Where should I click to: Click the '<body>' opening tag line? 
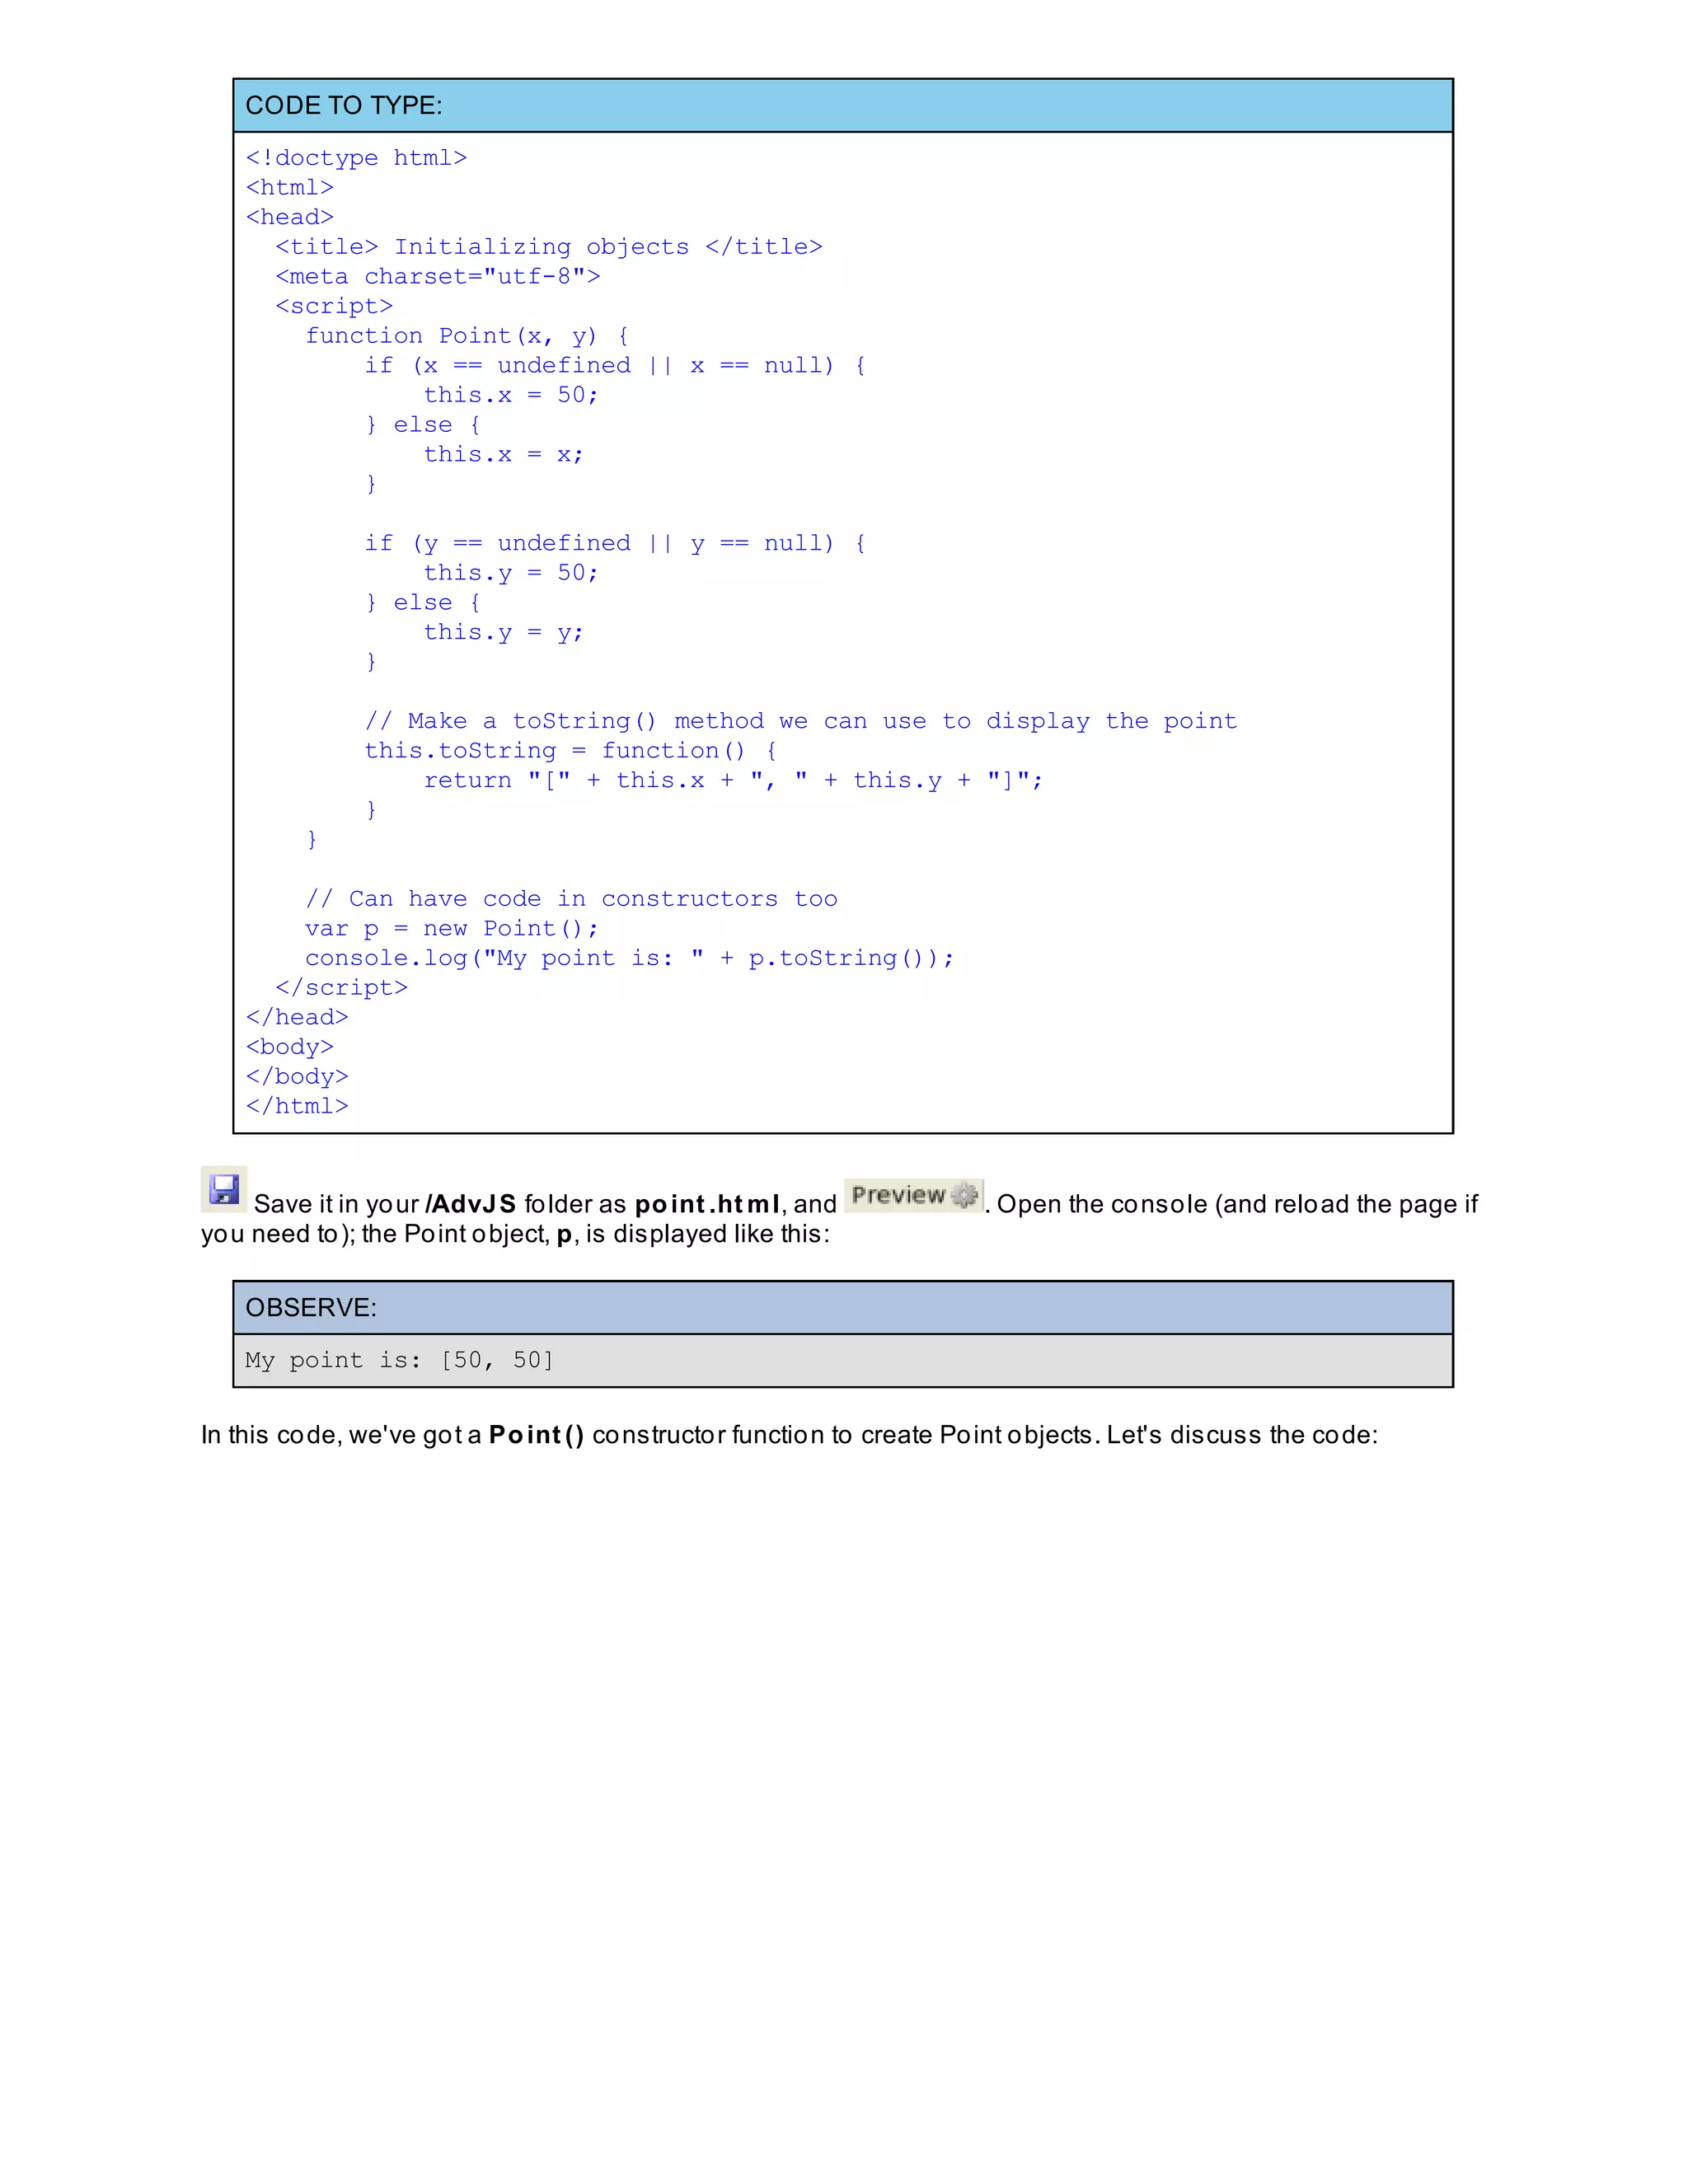(x=290, y=1047)
